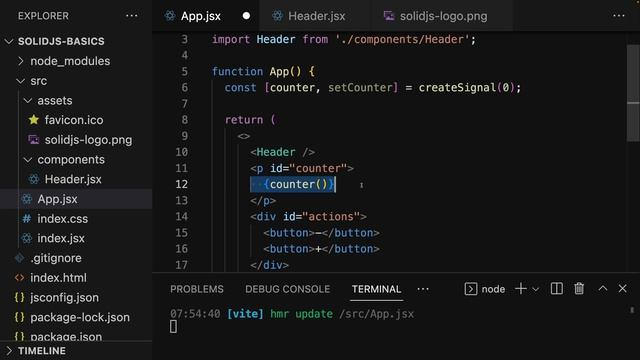Open index.html file
This screenshot has width=640, height=360.
point(58,278)
